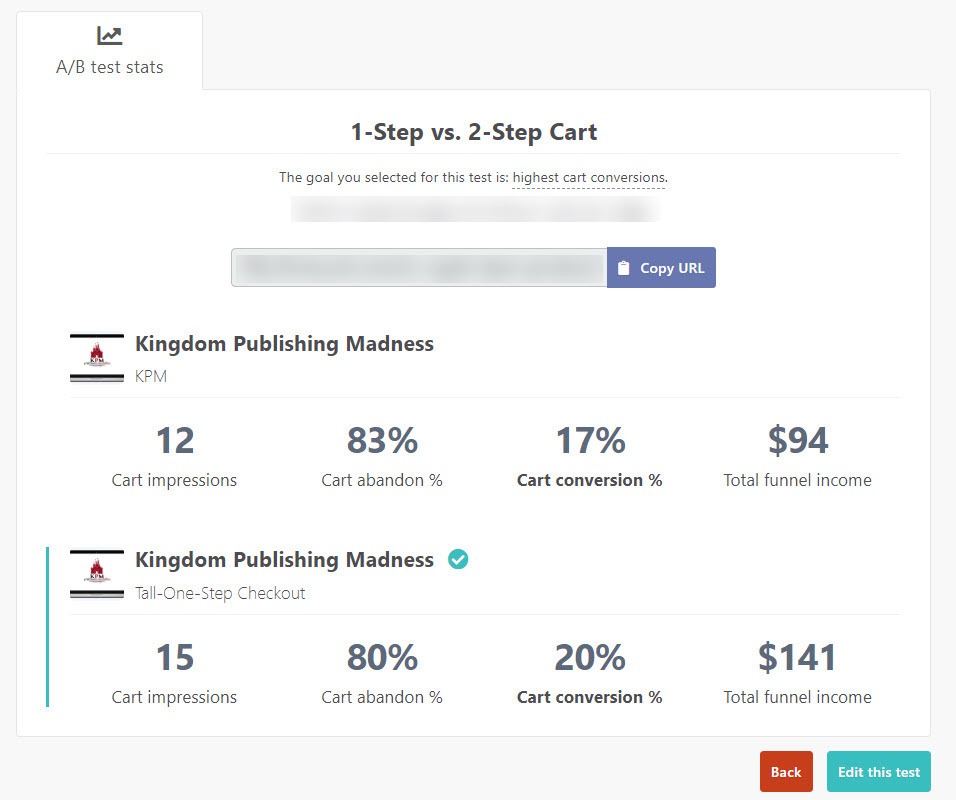956x800 pixels.
Task: Click the Copy URL button
Action: point(662,268)
